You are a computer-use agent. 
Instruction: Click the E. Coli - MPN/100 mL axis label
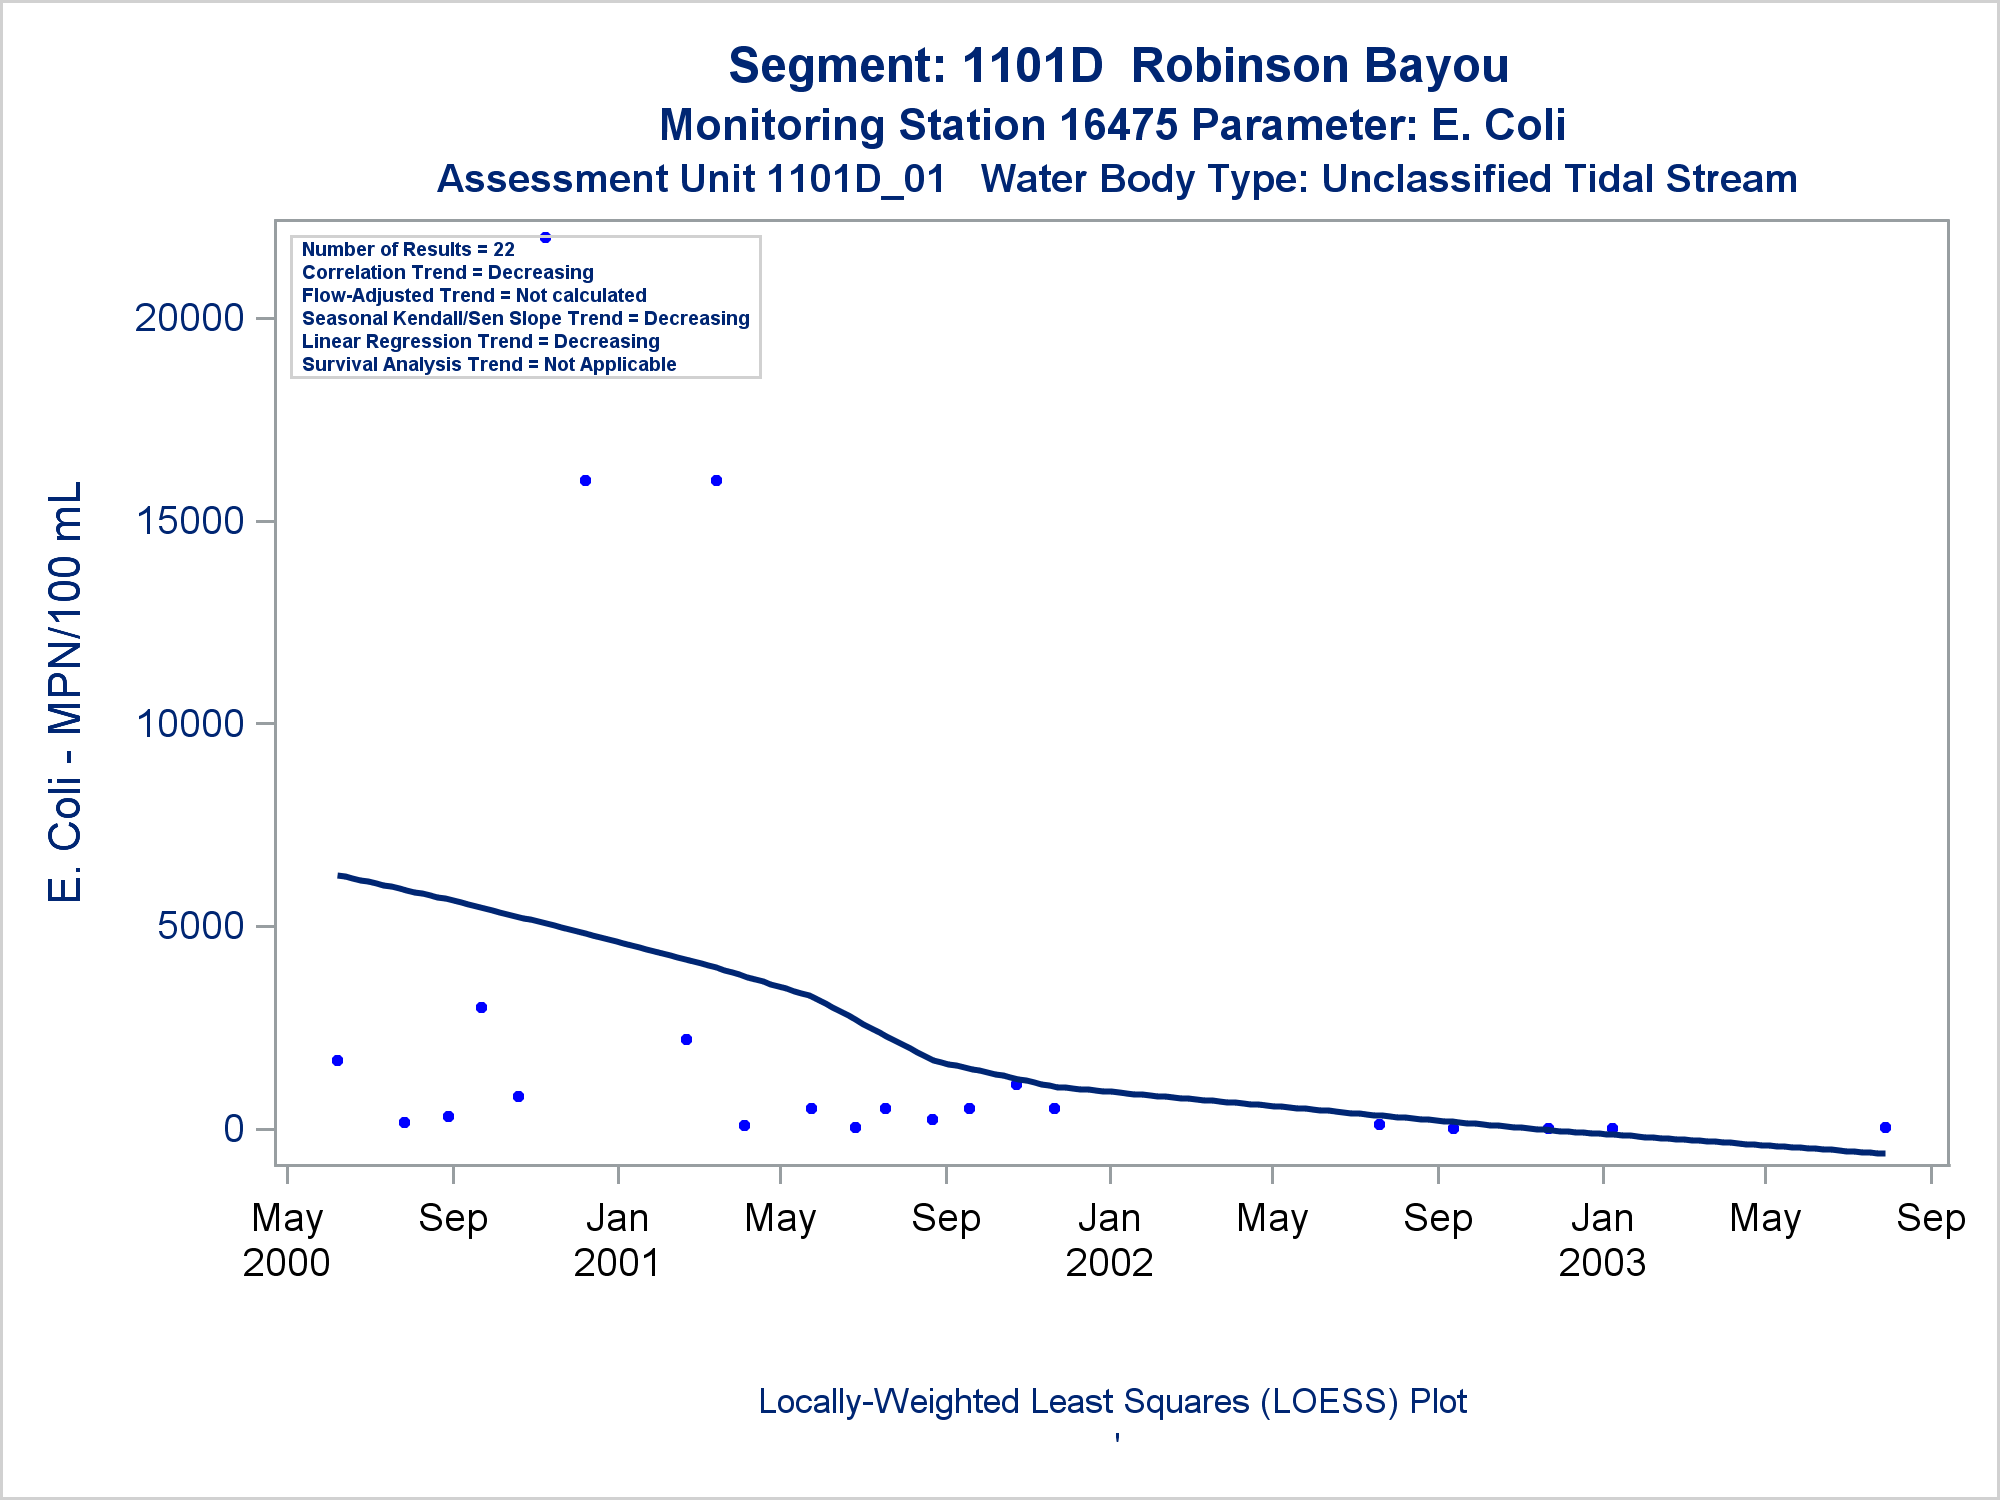(x=66, y=692)
